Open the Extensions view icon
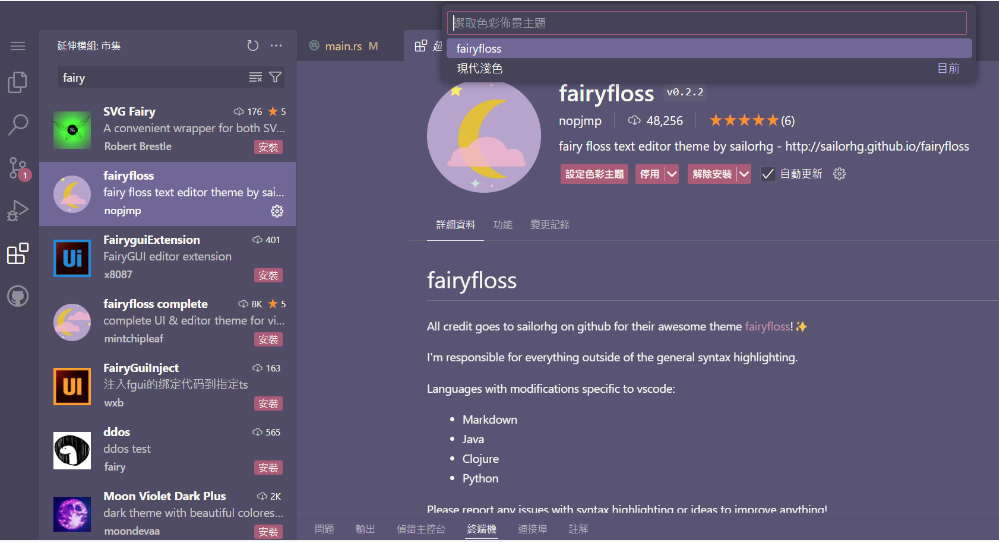999x542 pixels. pos(18,253)
